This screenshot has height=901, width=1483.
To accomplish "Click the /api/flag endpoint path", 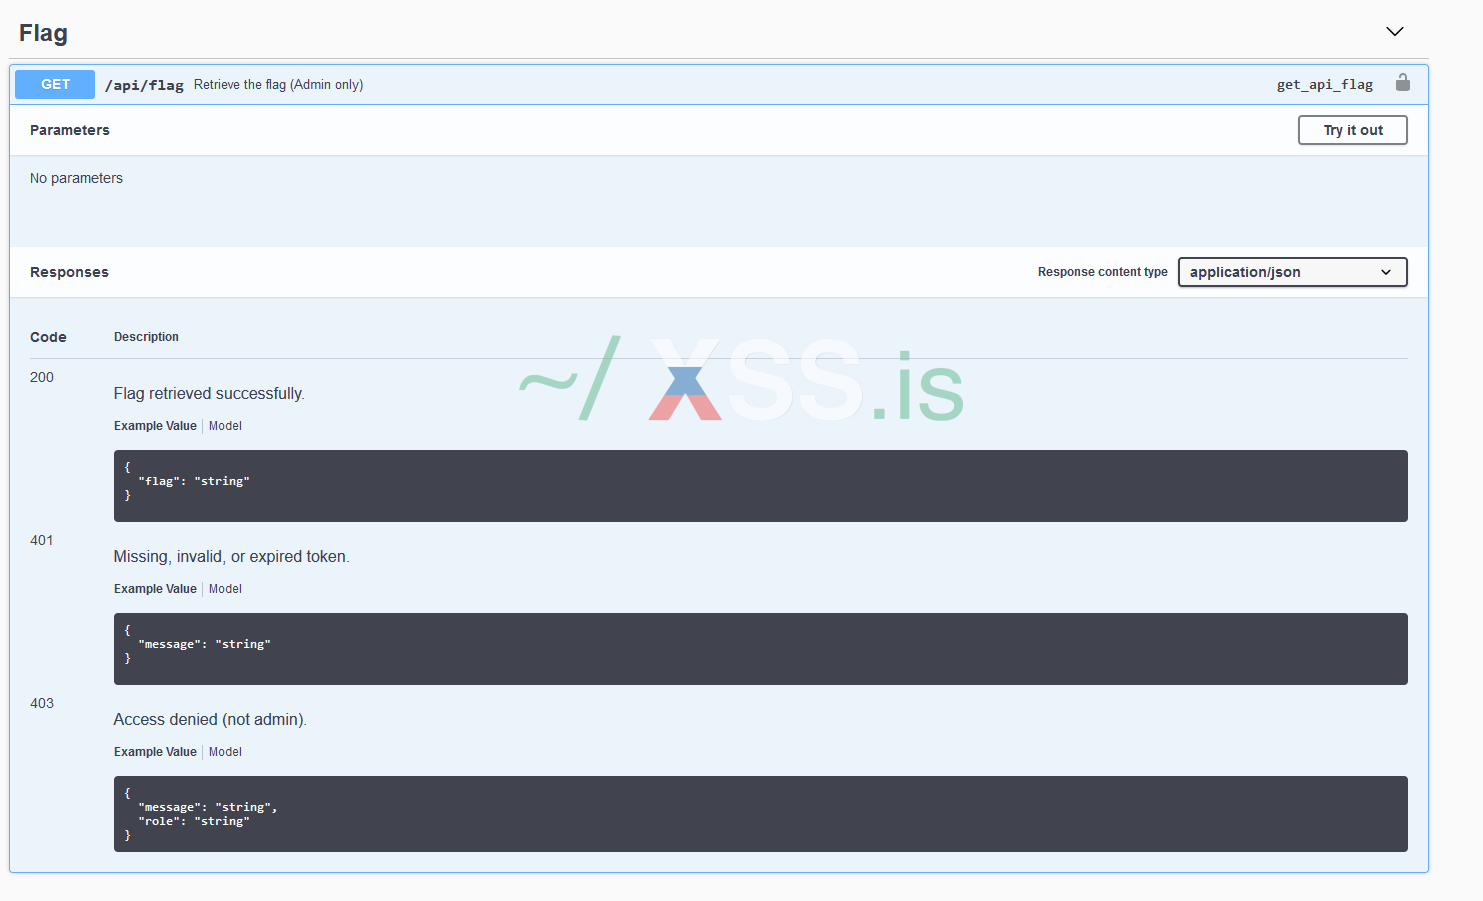I will point(144,85).
